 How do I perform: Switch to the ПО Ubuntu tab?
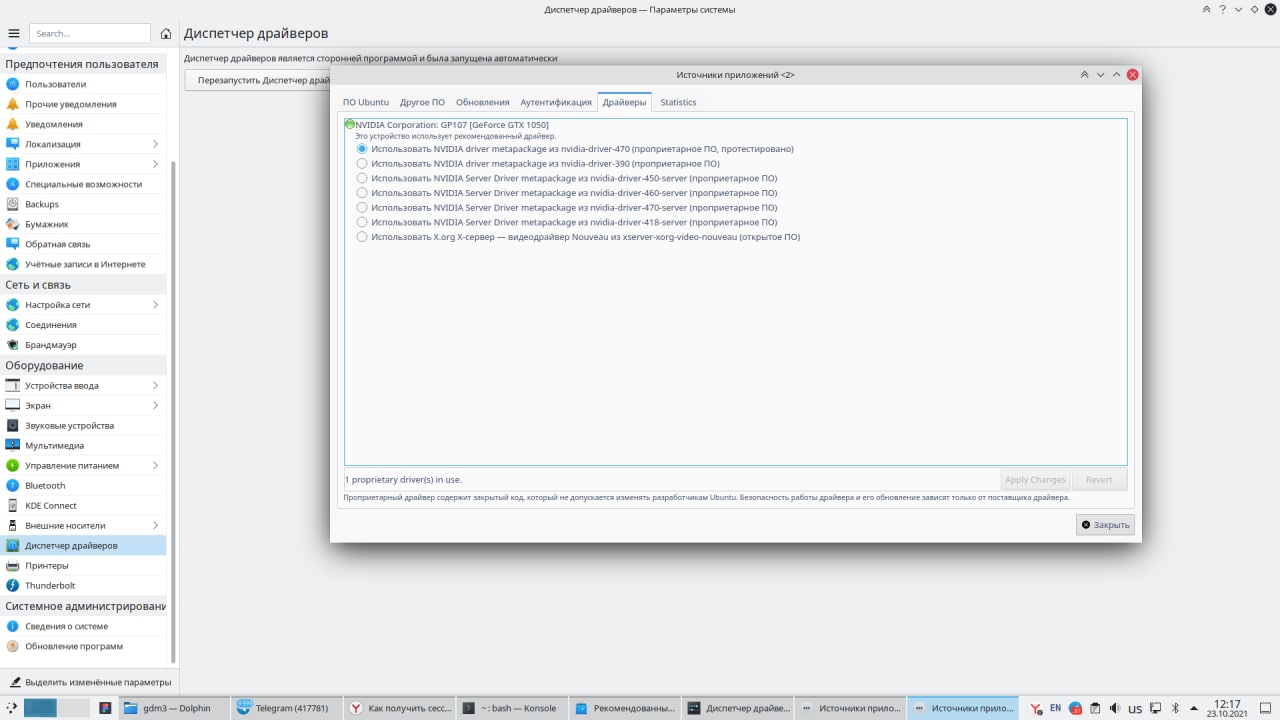pos(366,102)
